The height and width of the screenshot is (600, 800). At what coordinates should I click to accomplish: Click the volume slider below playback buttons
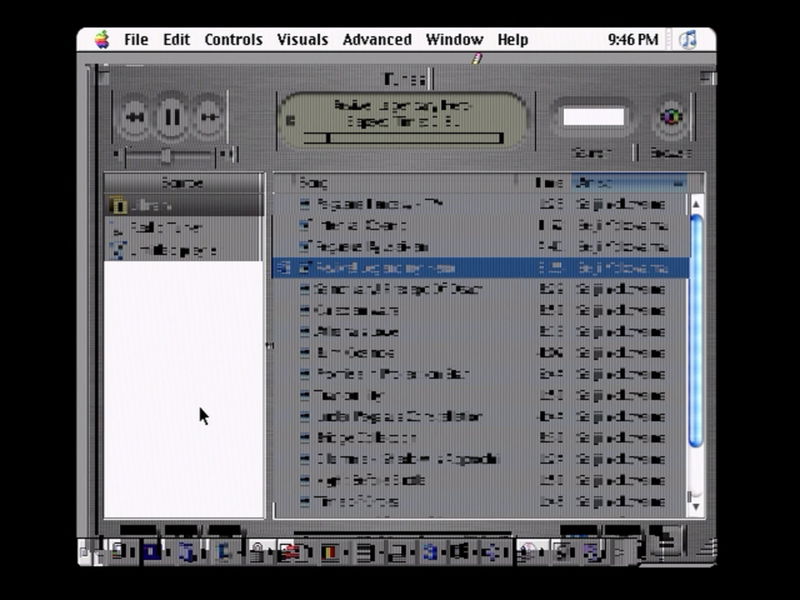(166, 155)
